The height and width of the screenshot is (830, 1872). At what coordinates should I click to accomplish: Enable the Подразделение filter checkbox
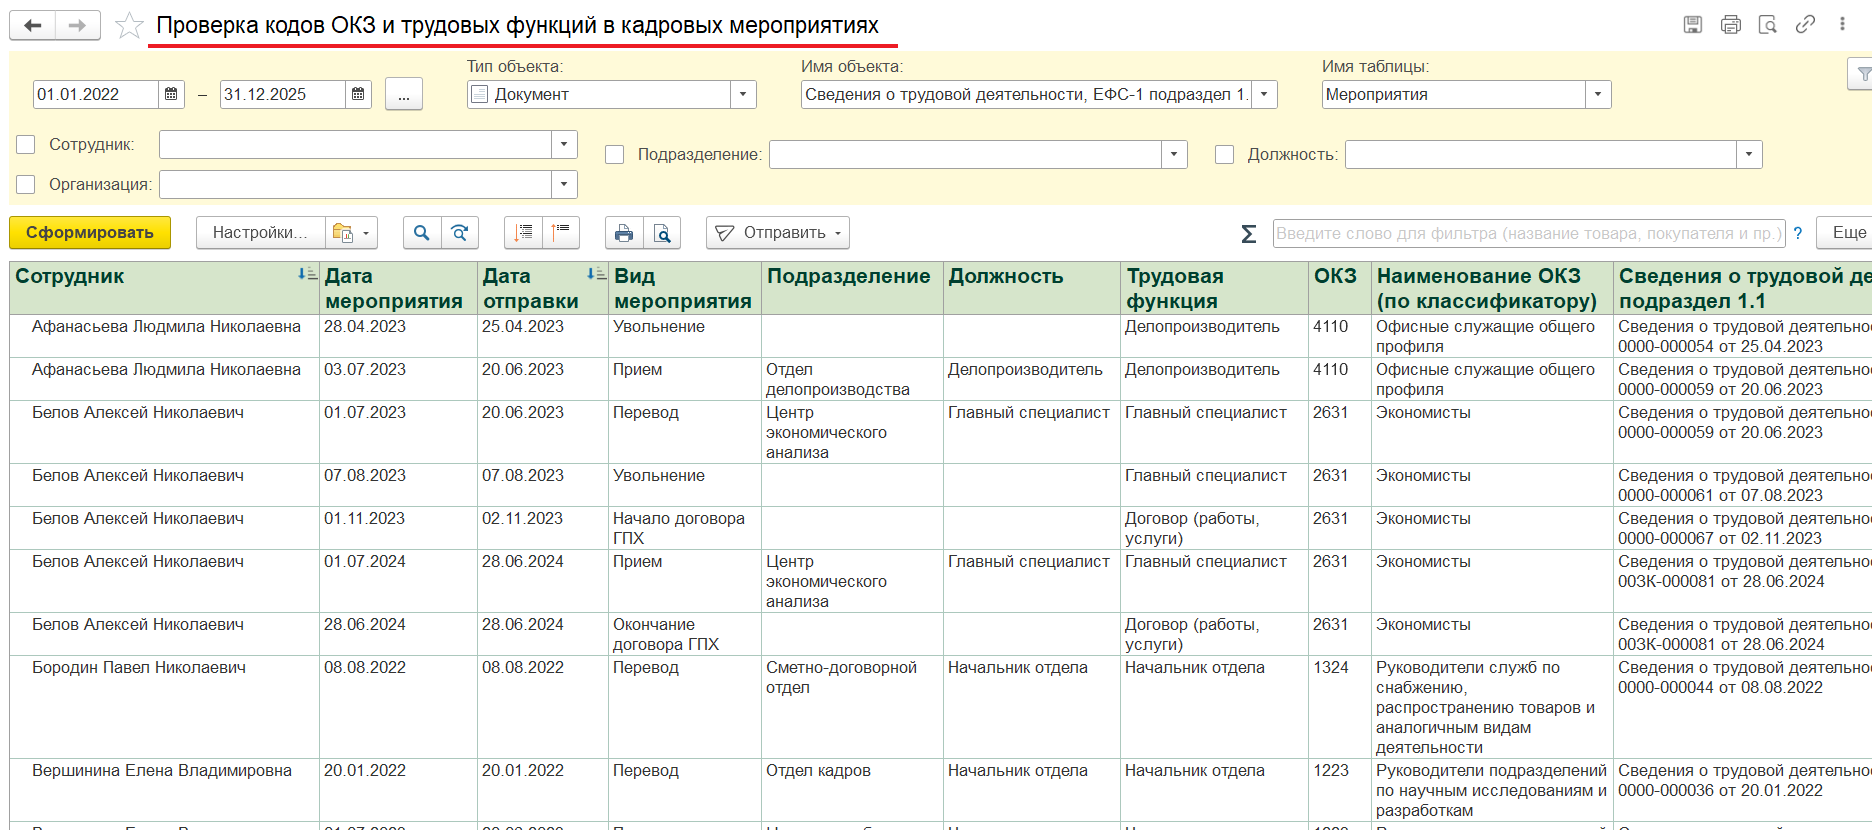(615, 155)
